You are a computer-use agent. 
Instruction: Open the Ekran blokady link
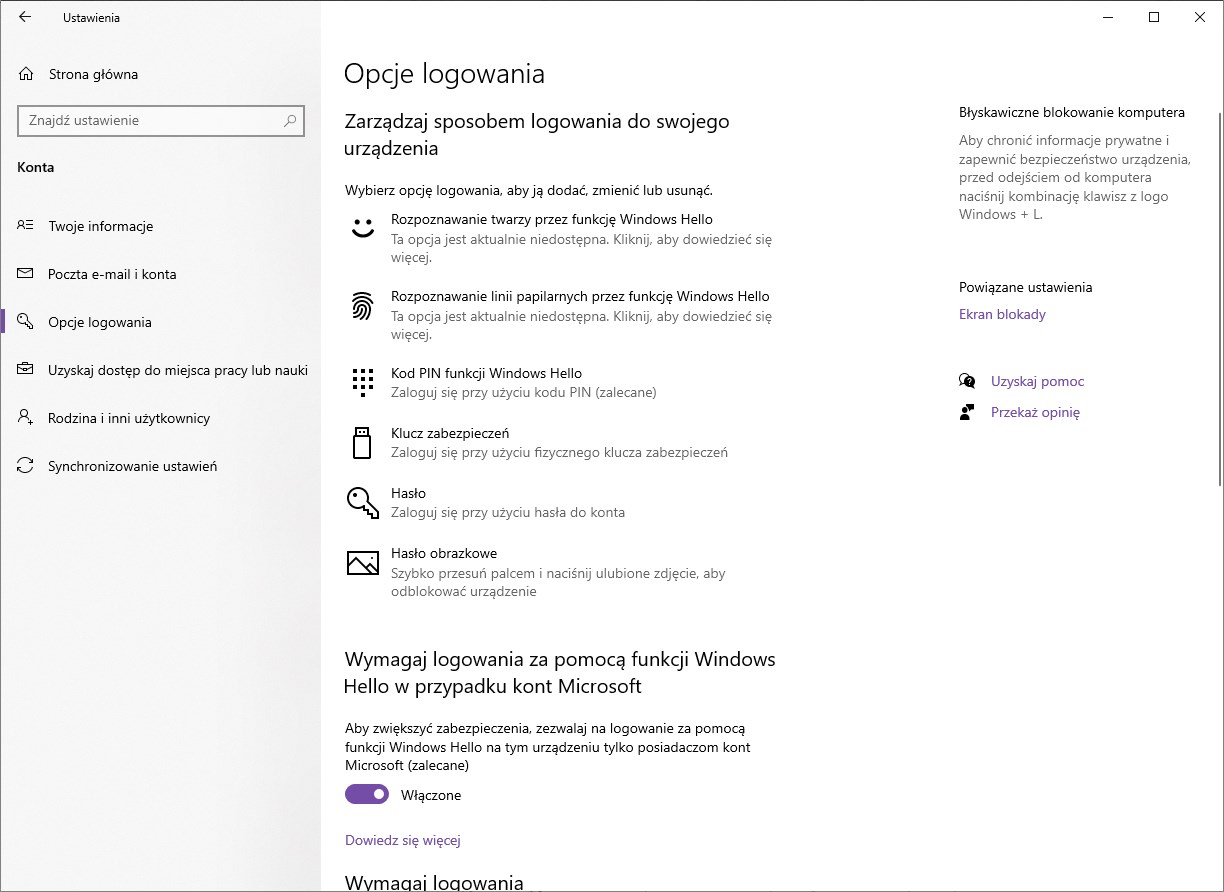[1002, 314]
